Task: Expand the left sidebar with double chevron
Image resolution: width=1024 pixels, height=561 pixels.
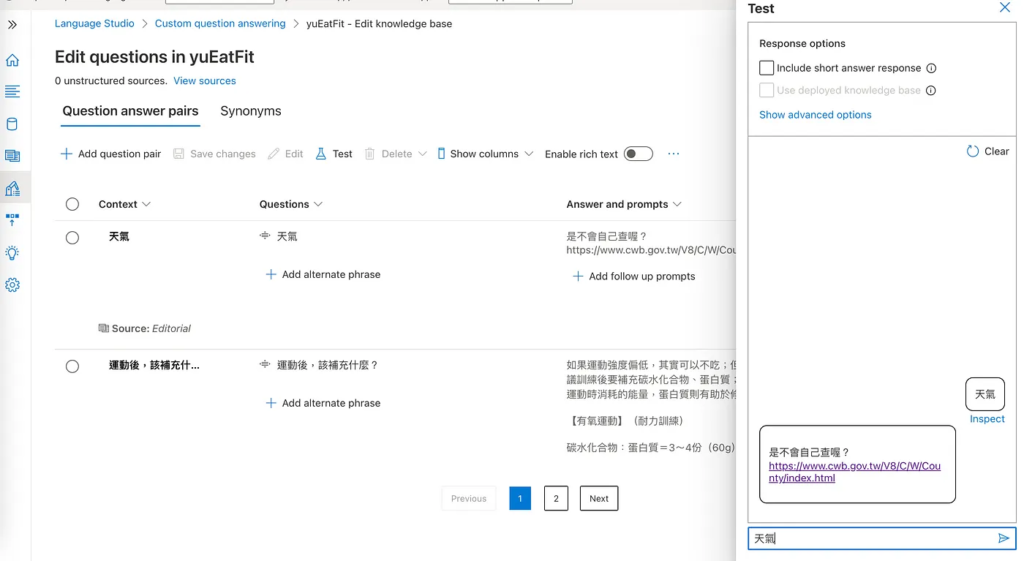Action: click(x=12, y=25)
